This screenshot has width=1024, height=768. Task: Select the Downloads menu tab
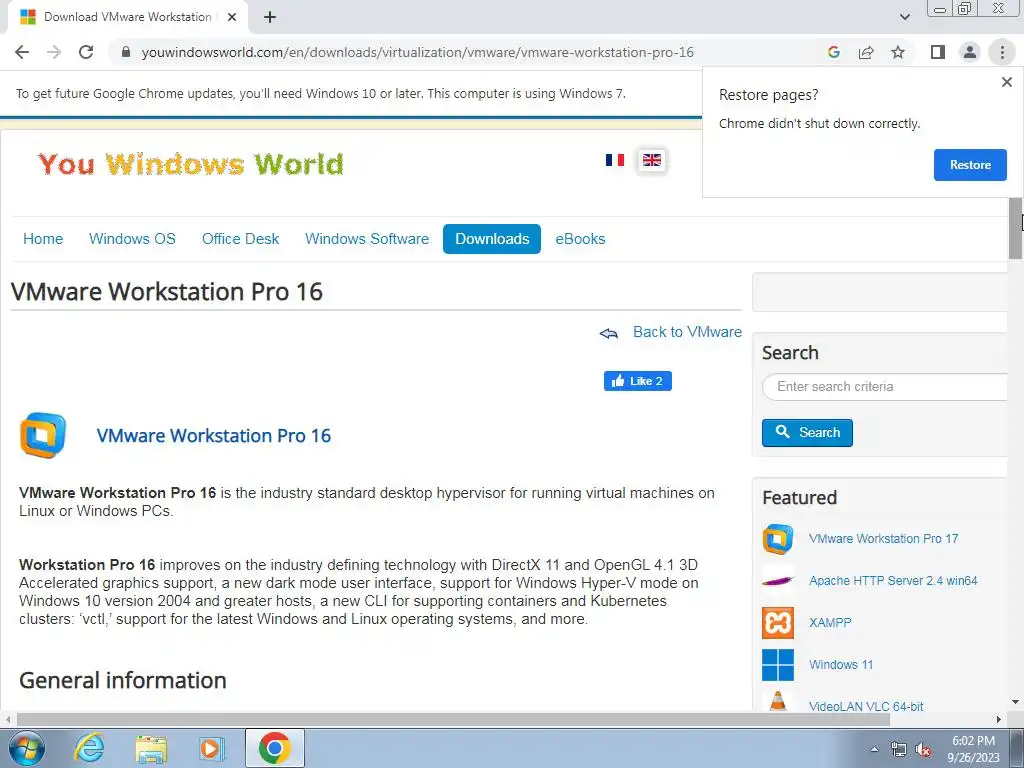click(492, 239)
